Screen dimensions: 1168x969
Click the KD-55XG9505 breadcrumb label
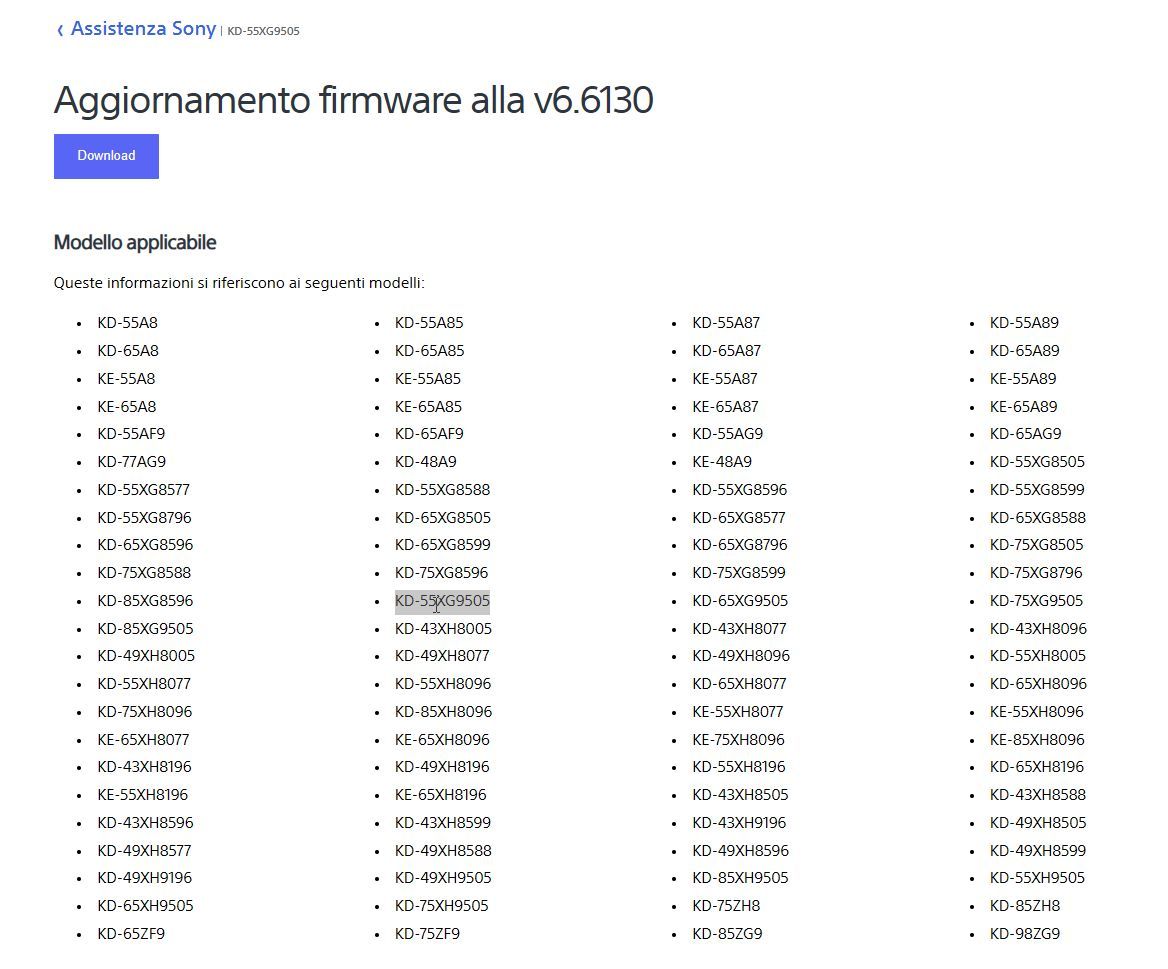click(263, 31)
